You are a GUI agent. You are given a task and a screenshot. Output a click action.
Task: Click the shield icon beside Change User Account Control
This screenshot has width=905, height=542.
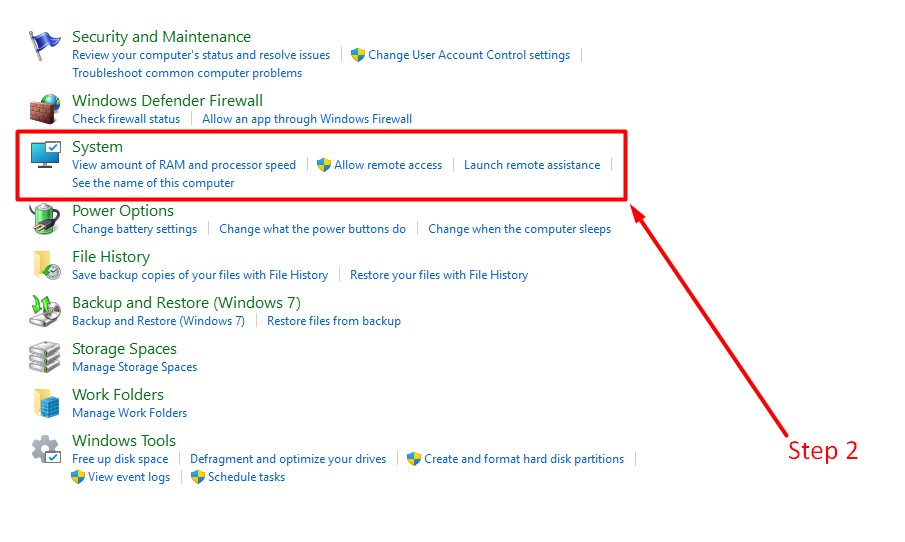click(358, 55)
